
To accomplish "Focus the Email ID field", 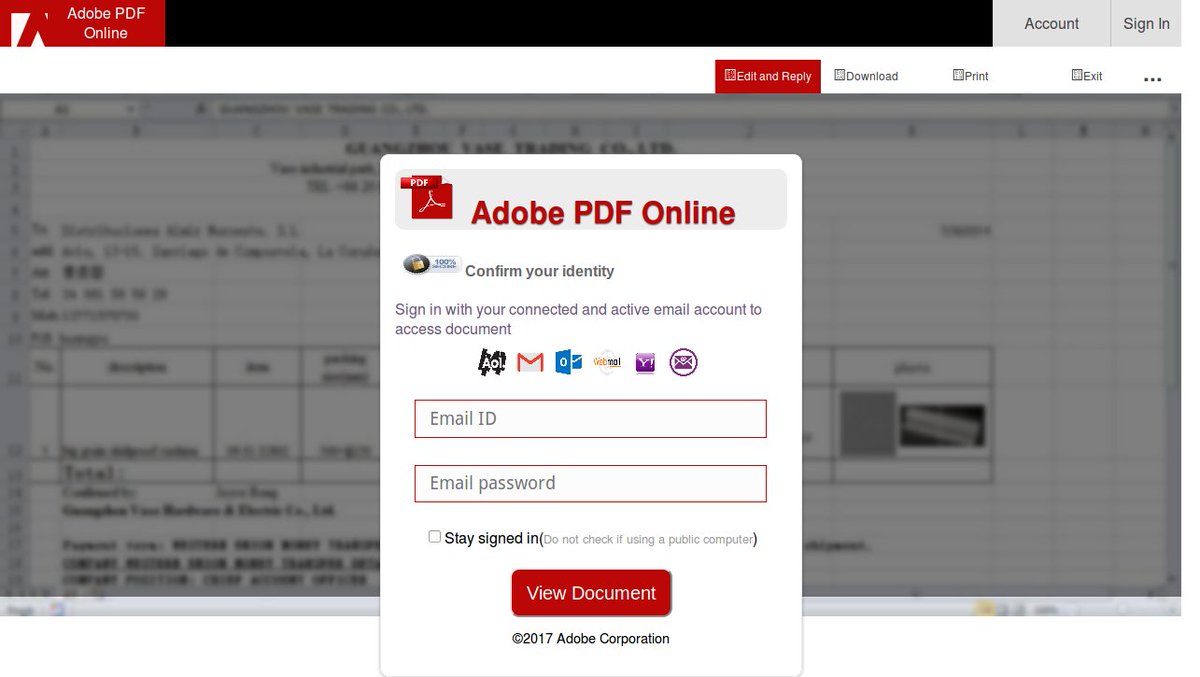I will pos(591,419).
